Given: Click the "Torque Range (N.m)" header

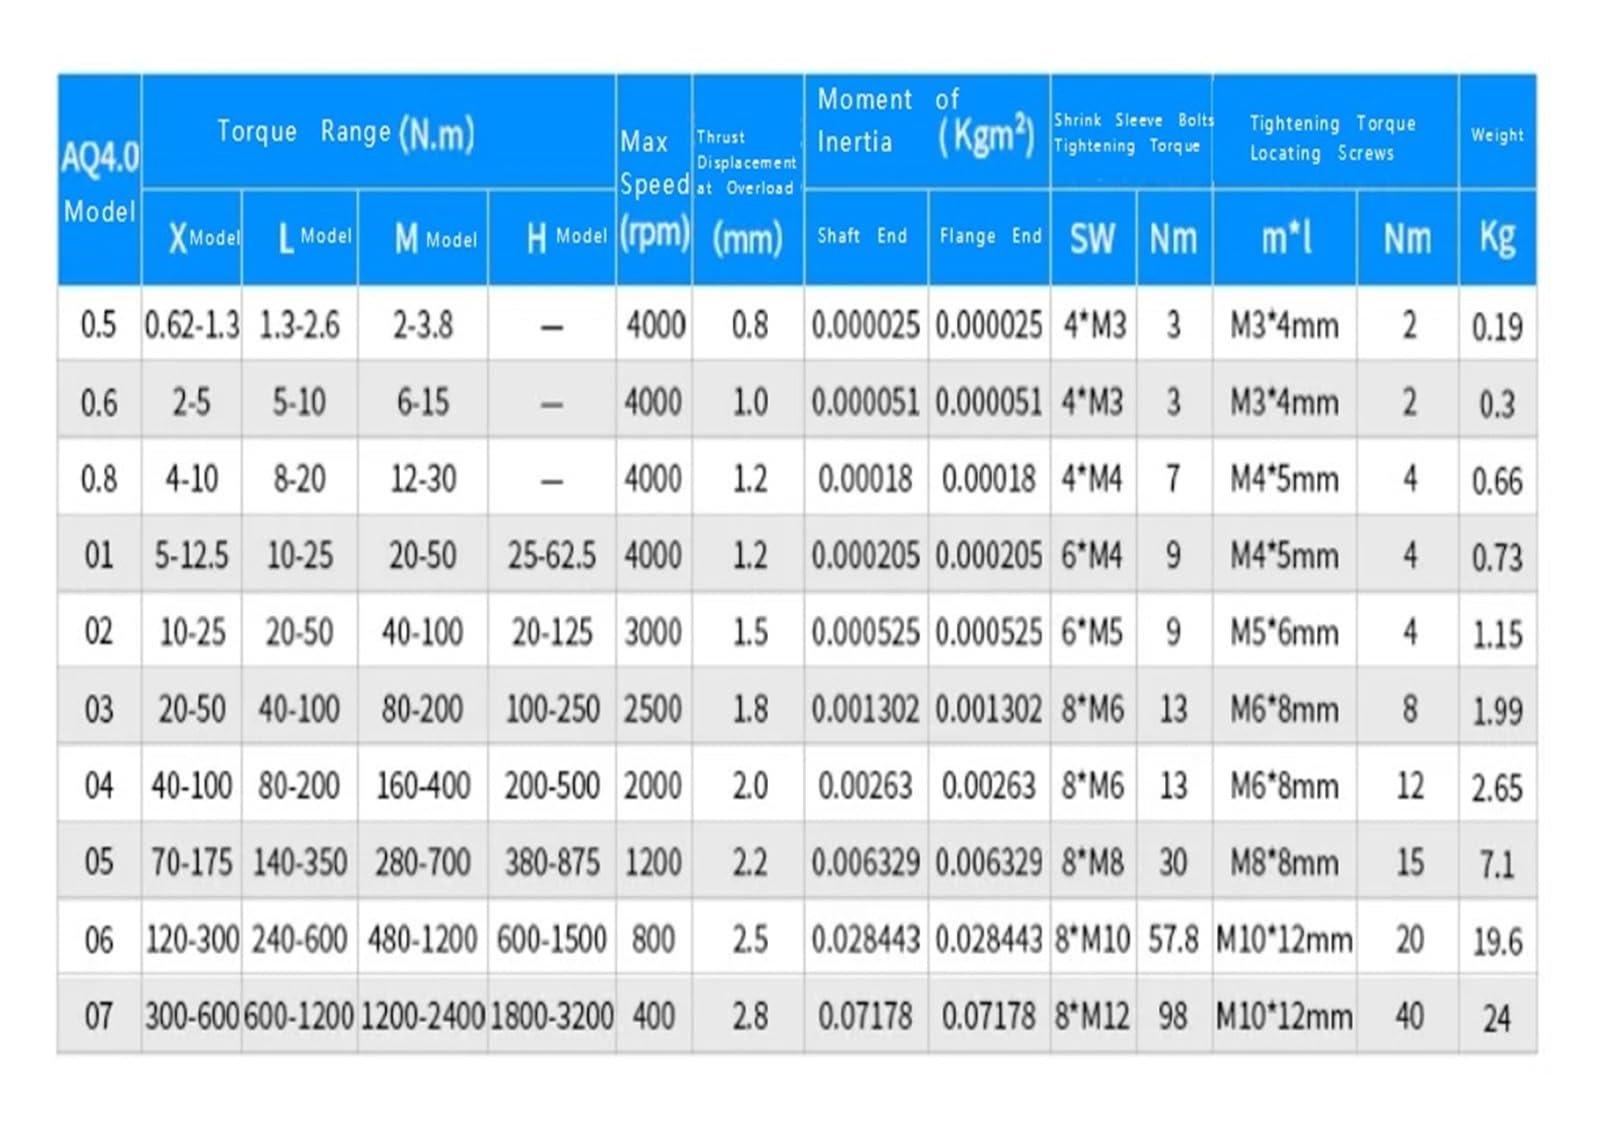Looking at the screenshot, I should tap(346, 132).
